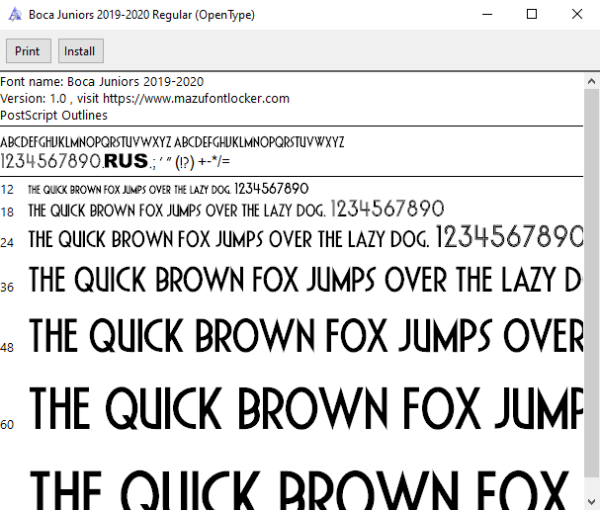Click the 'Font name: Boca Juniors 2019-2020' line

102,81
